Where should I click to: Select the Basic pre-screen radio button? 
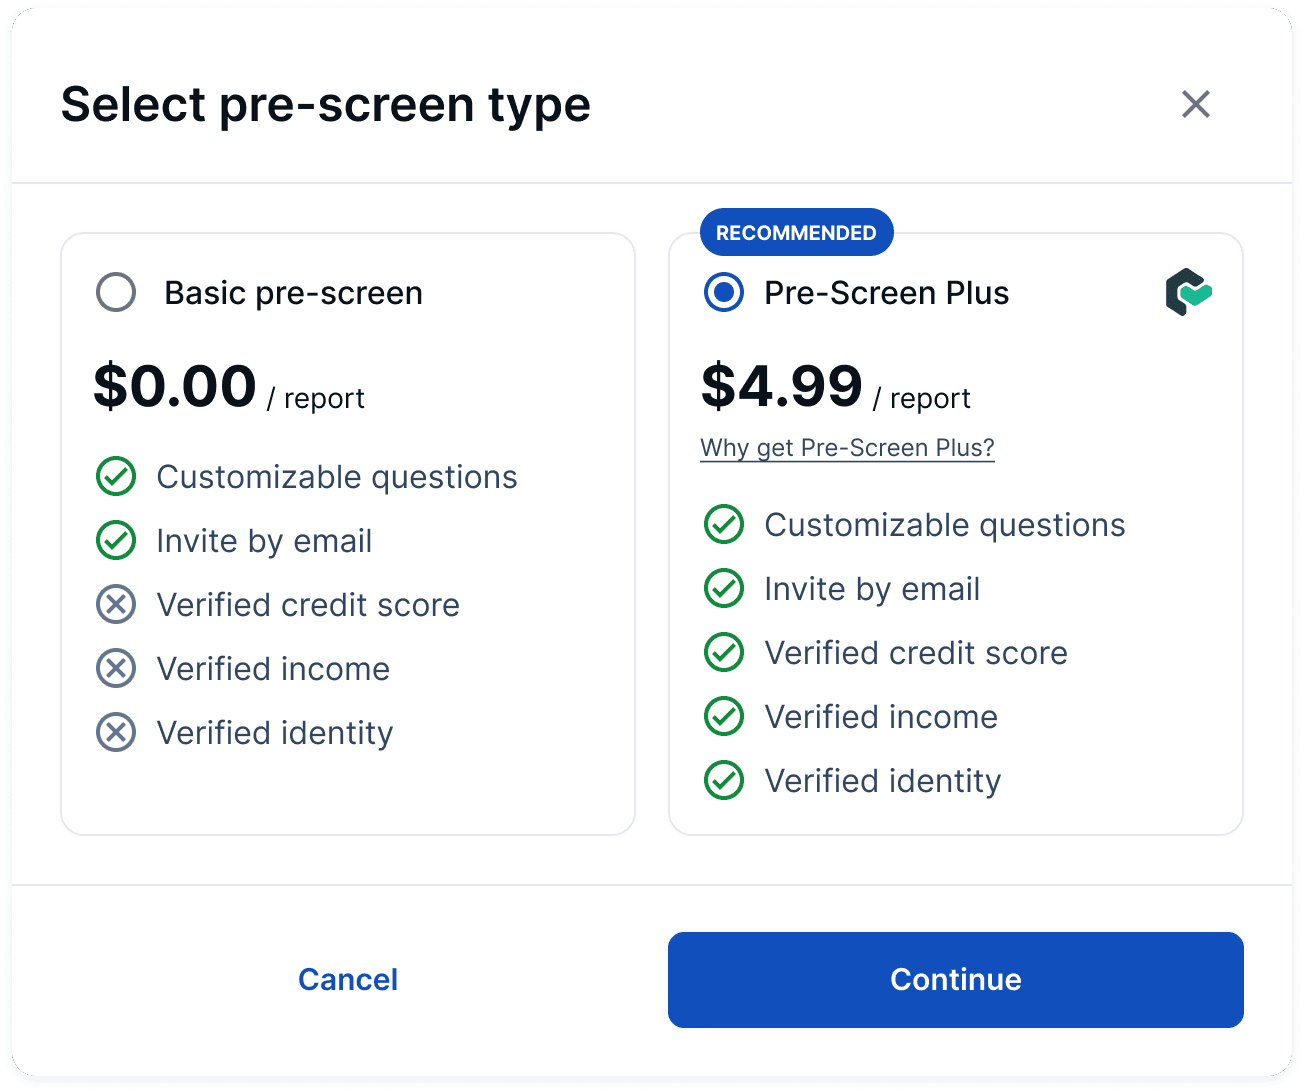(x=116, y=293)
